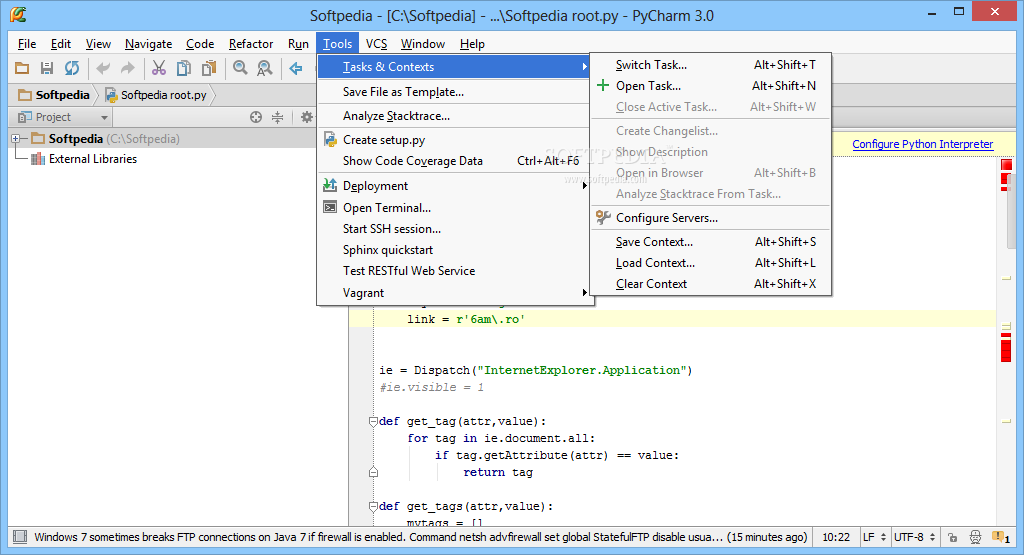This screenshot has height=555, width=1024.
Task: Click the Python icon beside Create setup.py
Action: (330, 140)
